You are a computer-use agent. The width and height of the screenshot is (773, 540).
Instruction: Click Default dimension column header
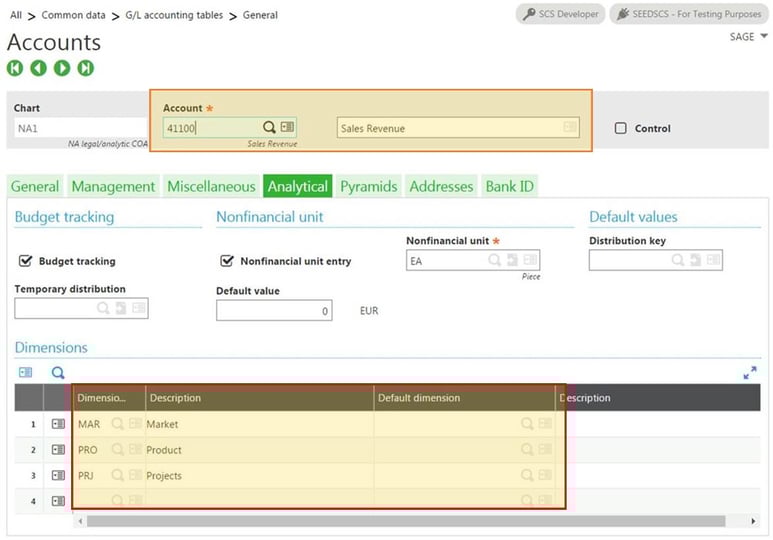464,397
